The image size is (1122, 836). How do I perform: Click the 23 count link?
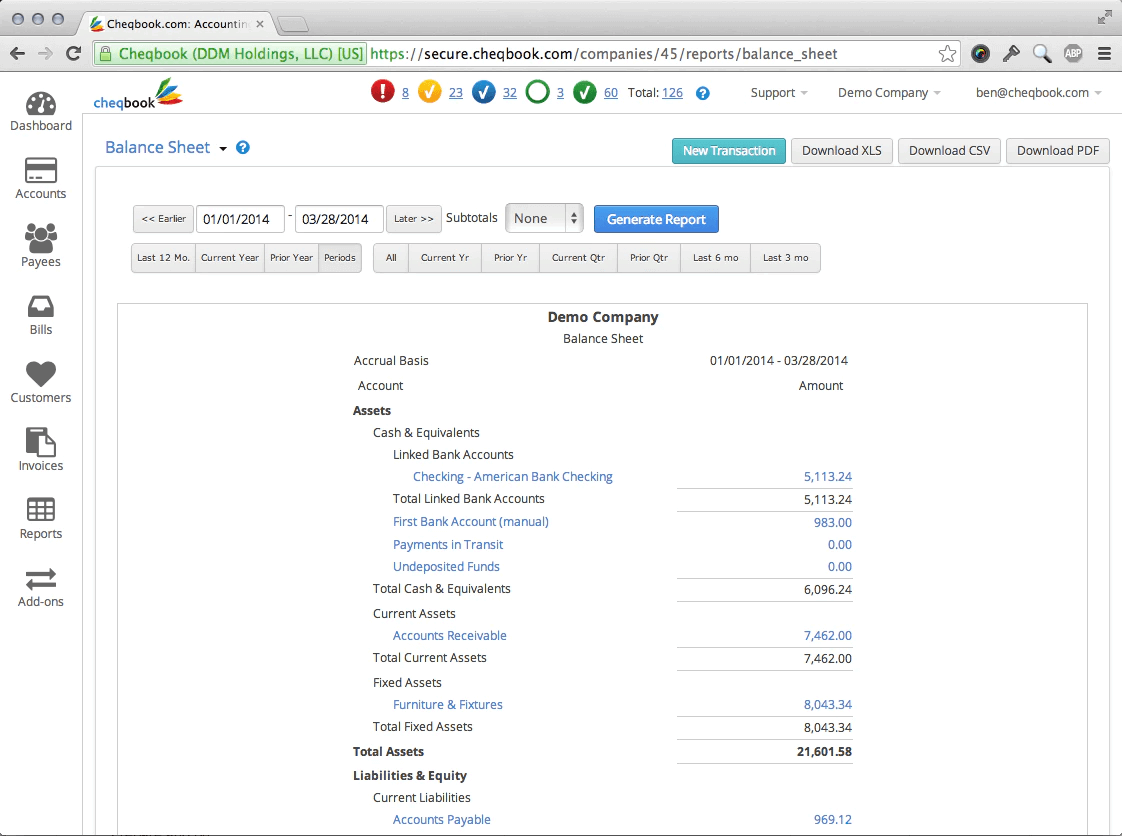456,93
